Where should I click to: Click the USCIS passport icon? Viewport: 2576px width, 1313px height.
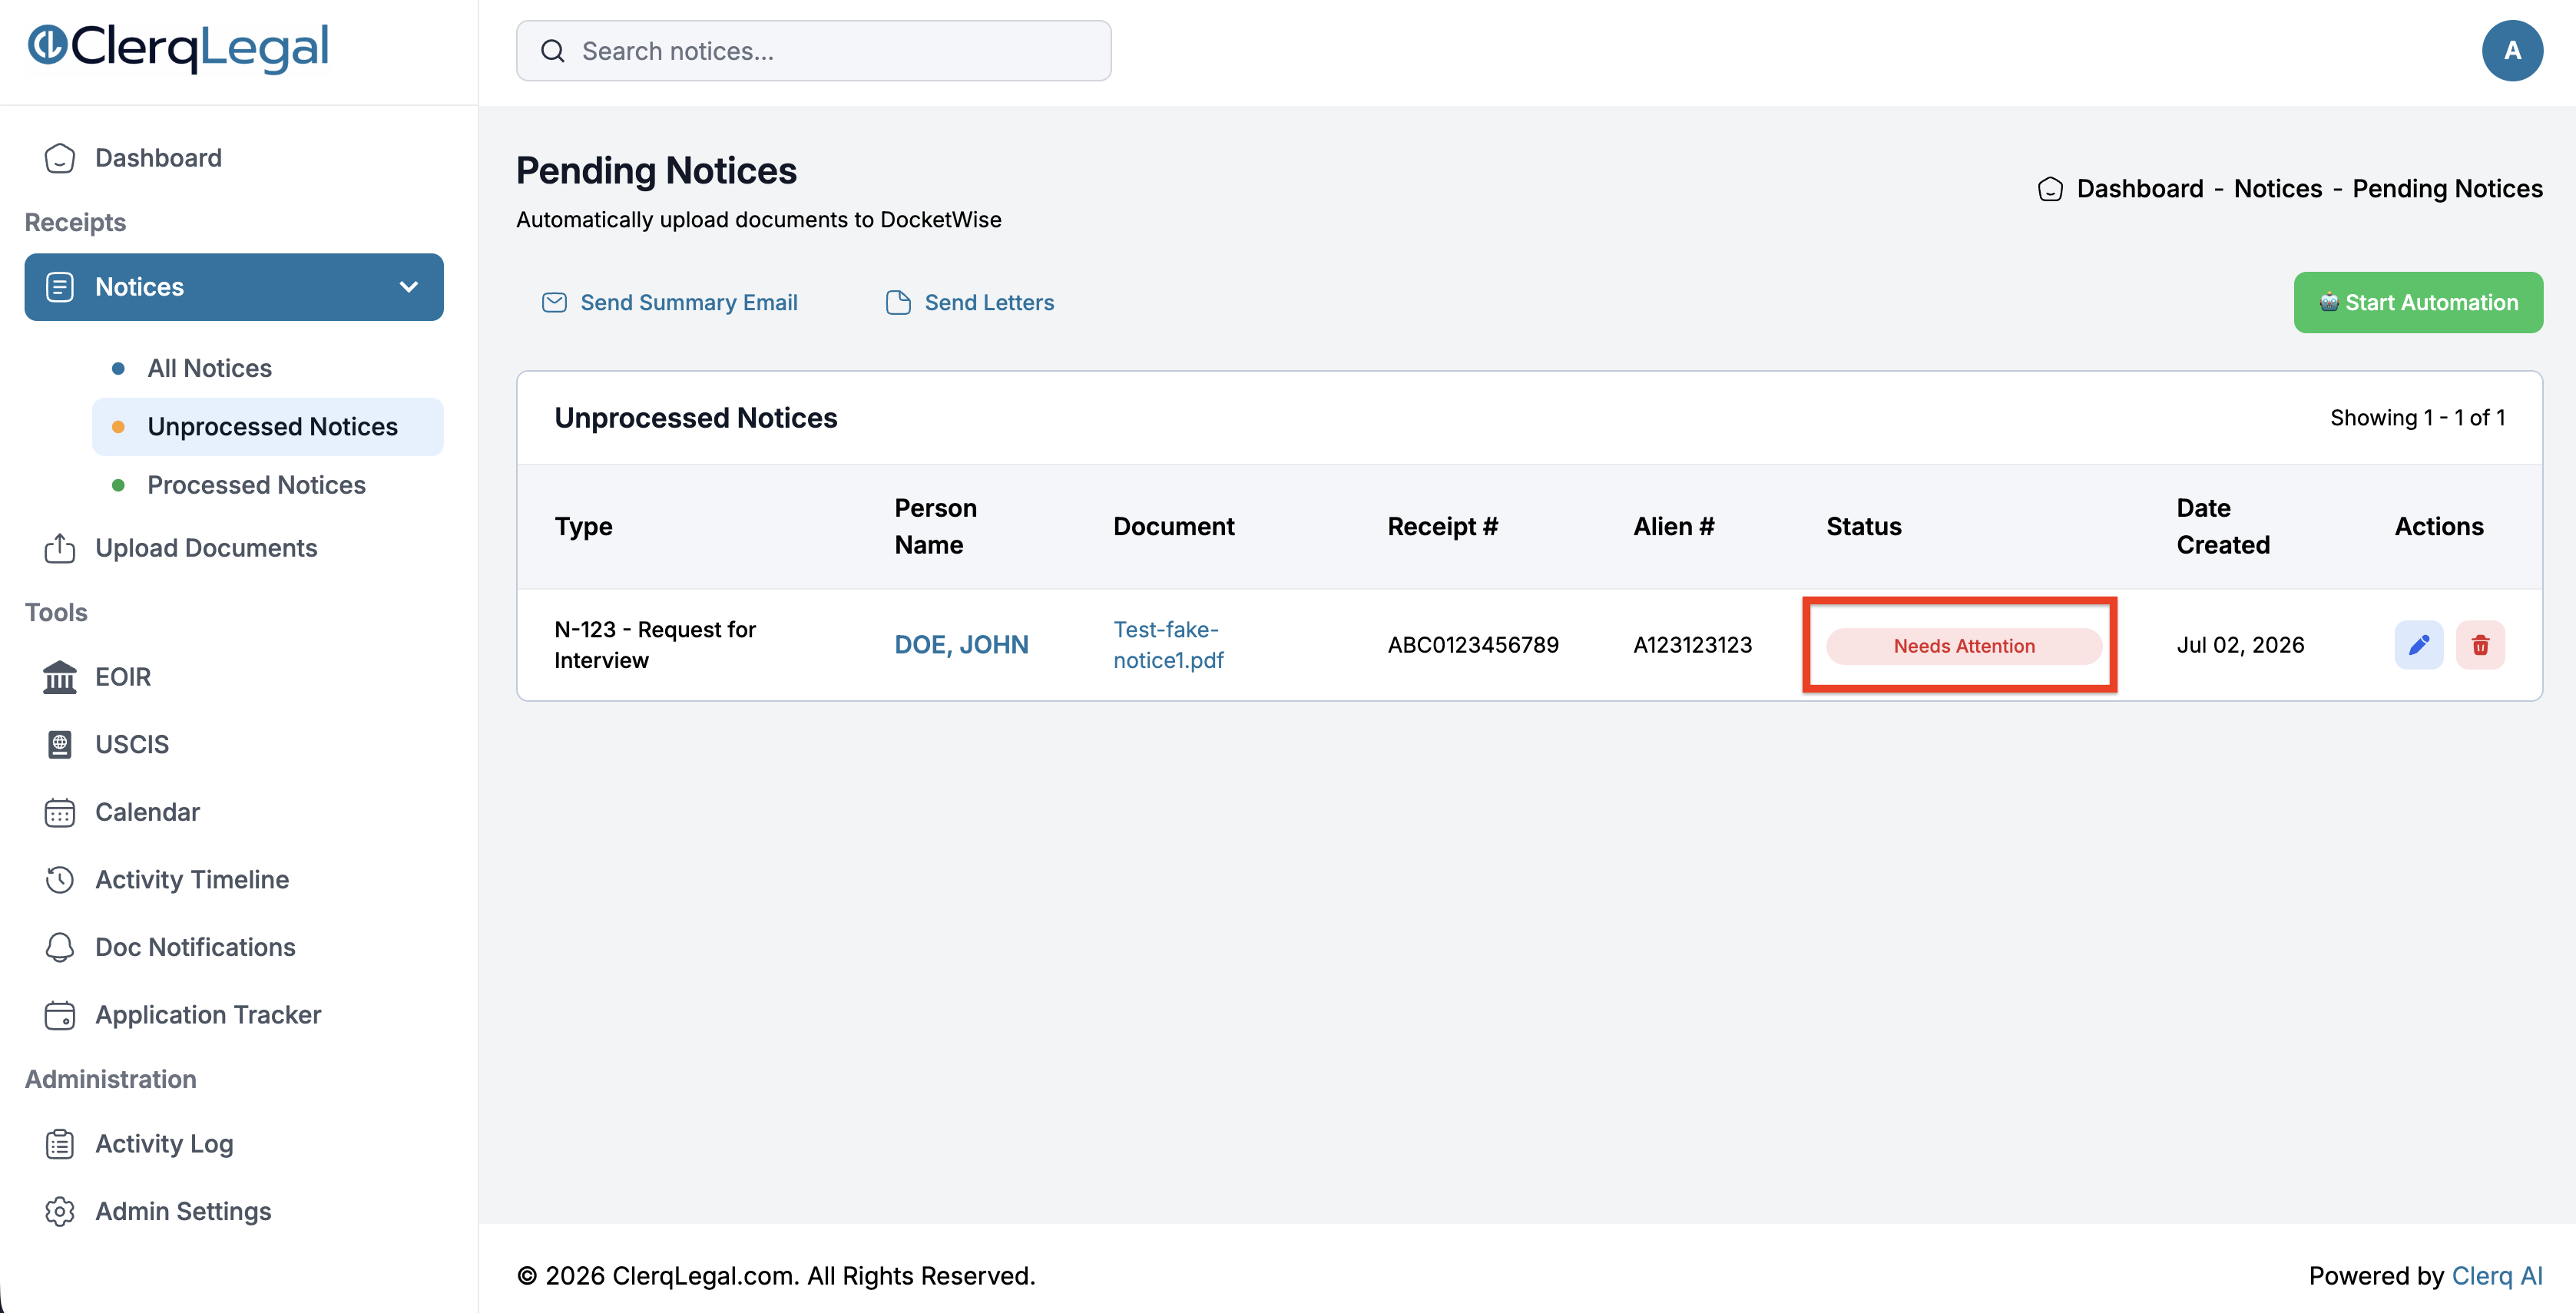click(60, 745)
